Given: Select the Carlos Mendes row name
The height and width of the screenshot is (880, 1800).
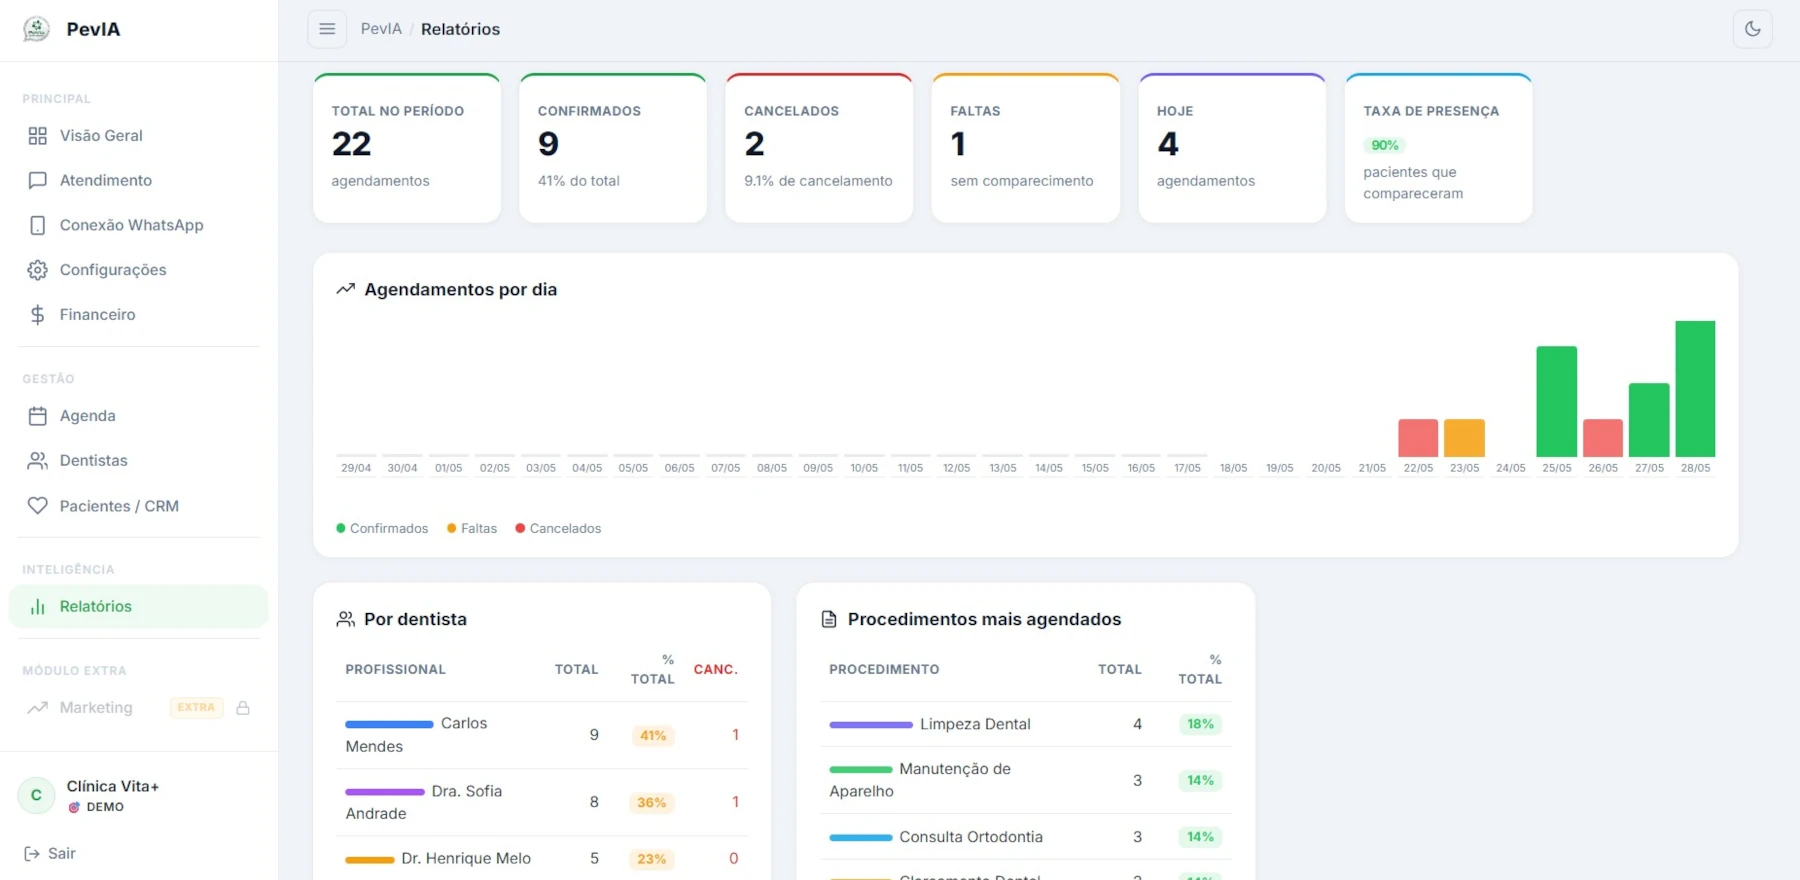Looking at the screenshot, I should tap(416, 735).
